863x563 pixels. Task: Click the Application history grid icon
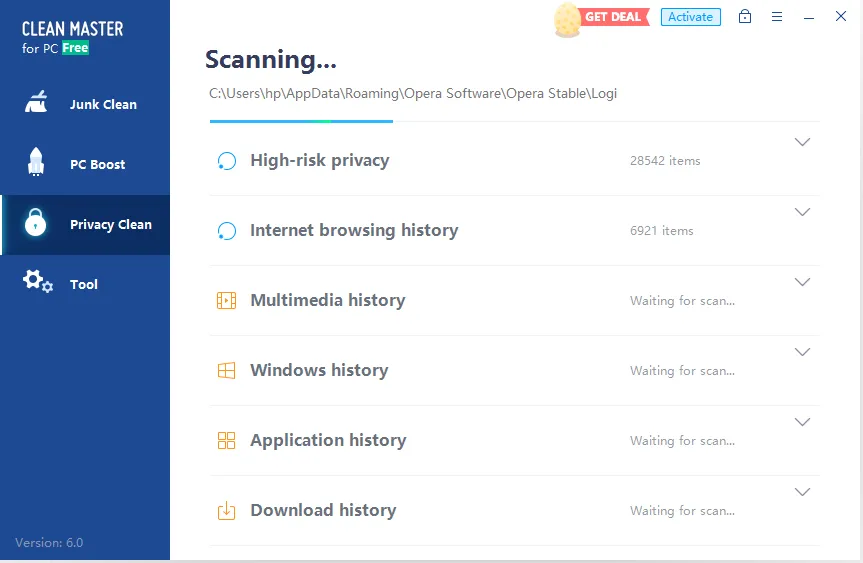click(x=226, y=440)
